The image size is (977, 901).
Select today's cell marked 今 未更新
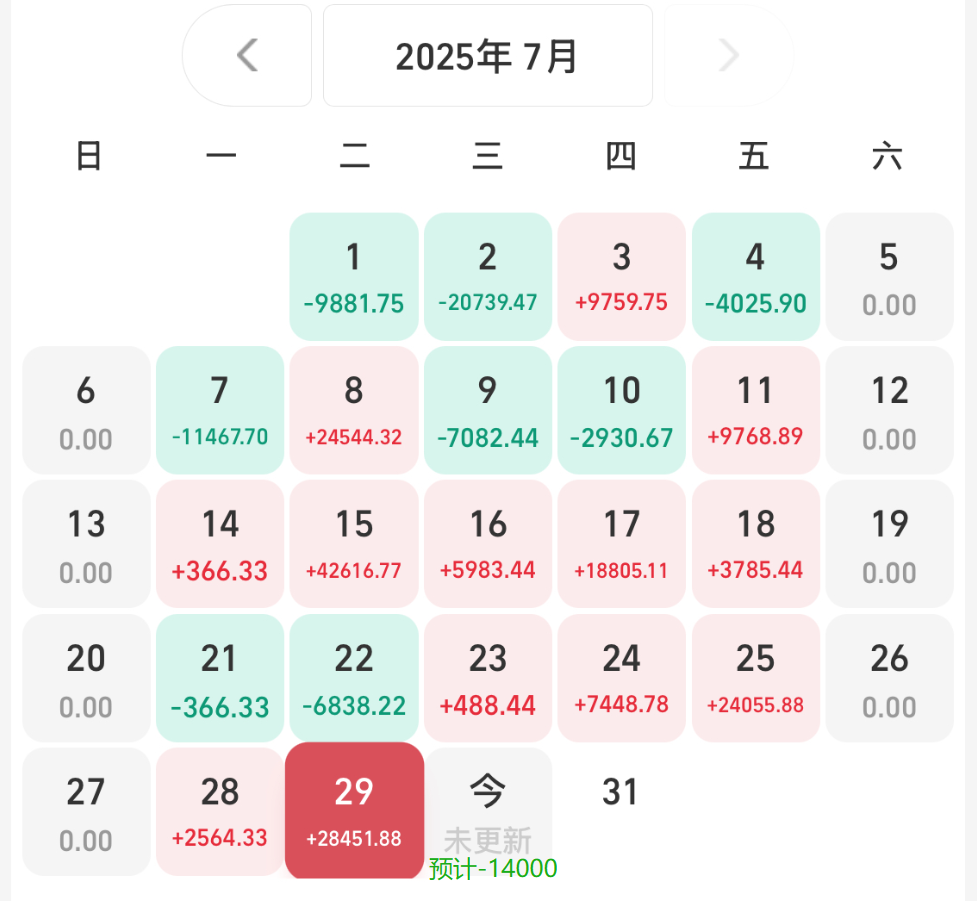pos(488,812)
